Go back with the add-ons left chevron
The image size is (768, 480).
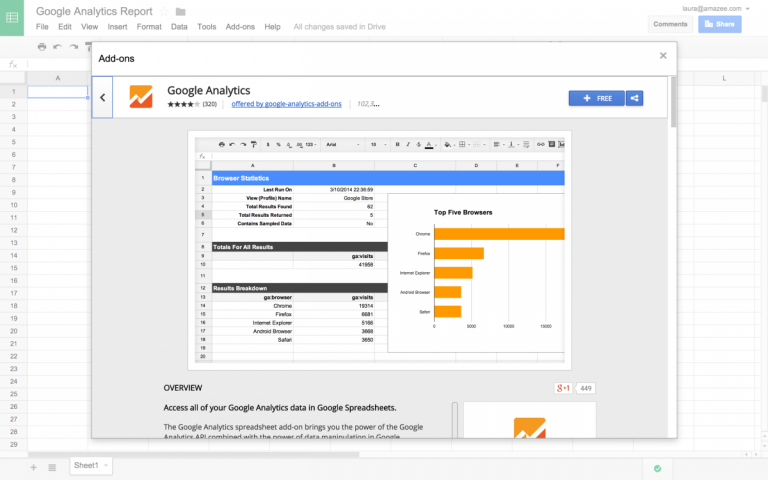tap(102, 97)
